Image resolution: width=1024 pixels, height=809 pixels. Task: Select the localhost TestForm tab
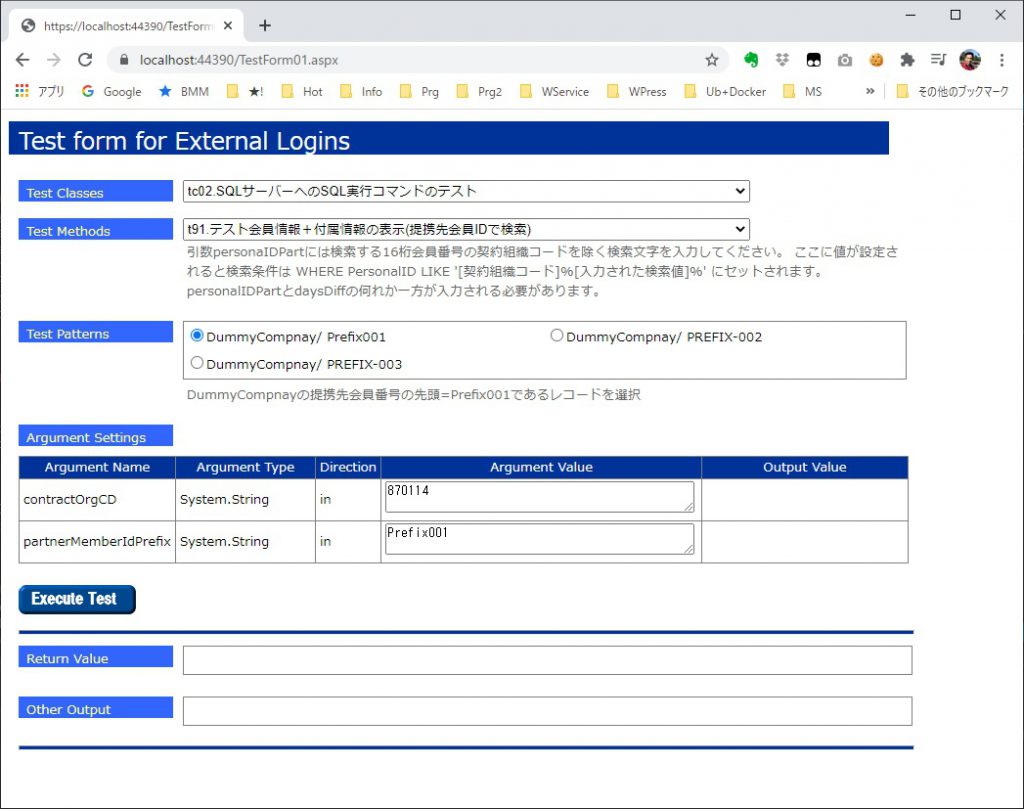[x=127, y=25]
